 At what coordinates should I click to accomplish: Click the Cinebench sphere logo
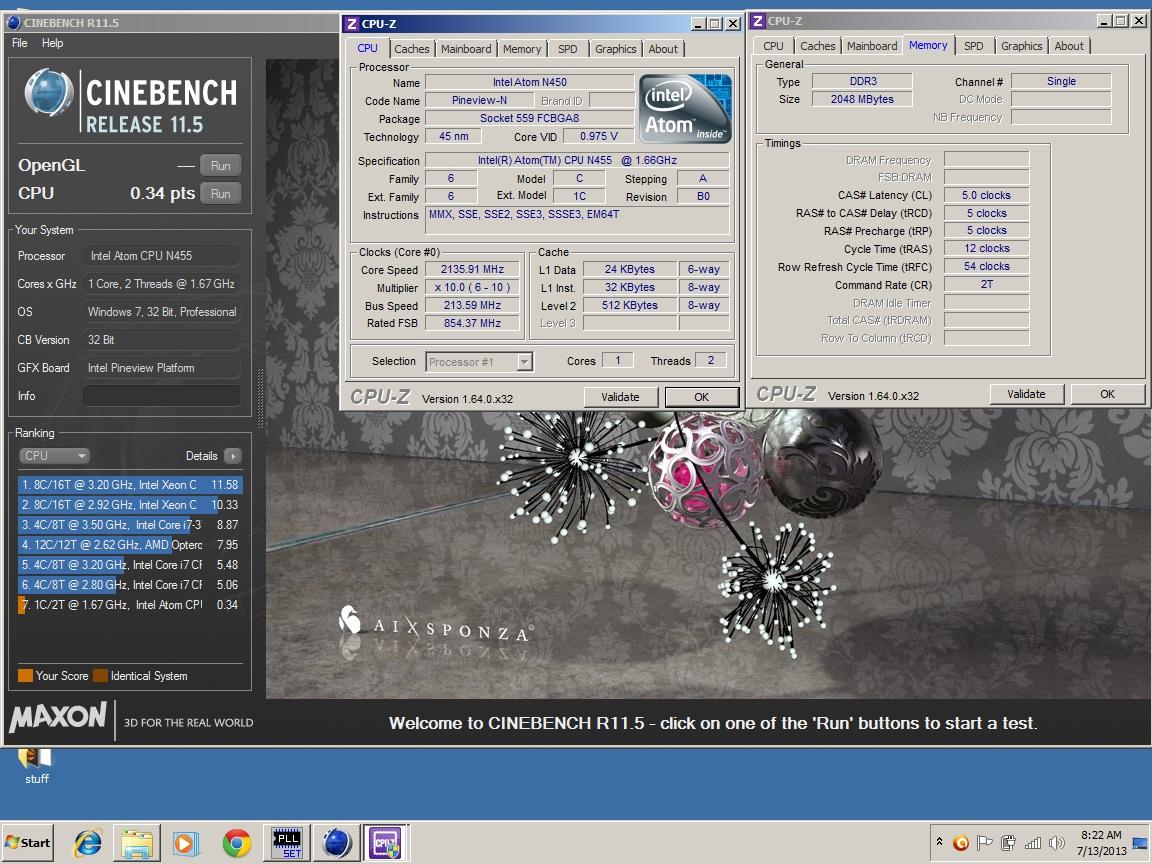[x=49, y=93]
